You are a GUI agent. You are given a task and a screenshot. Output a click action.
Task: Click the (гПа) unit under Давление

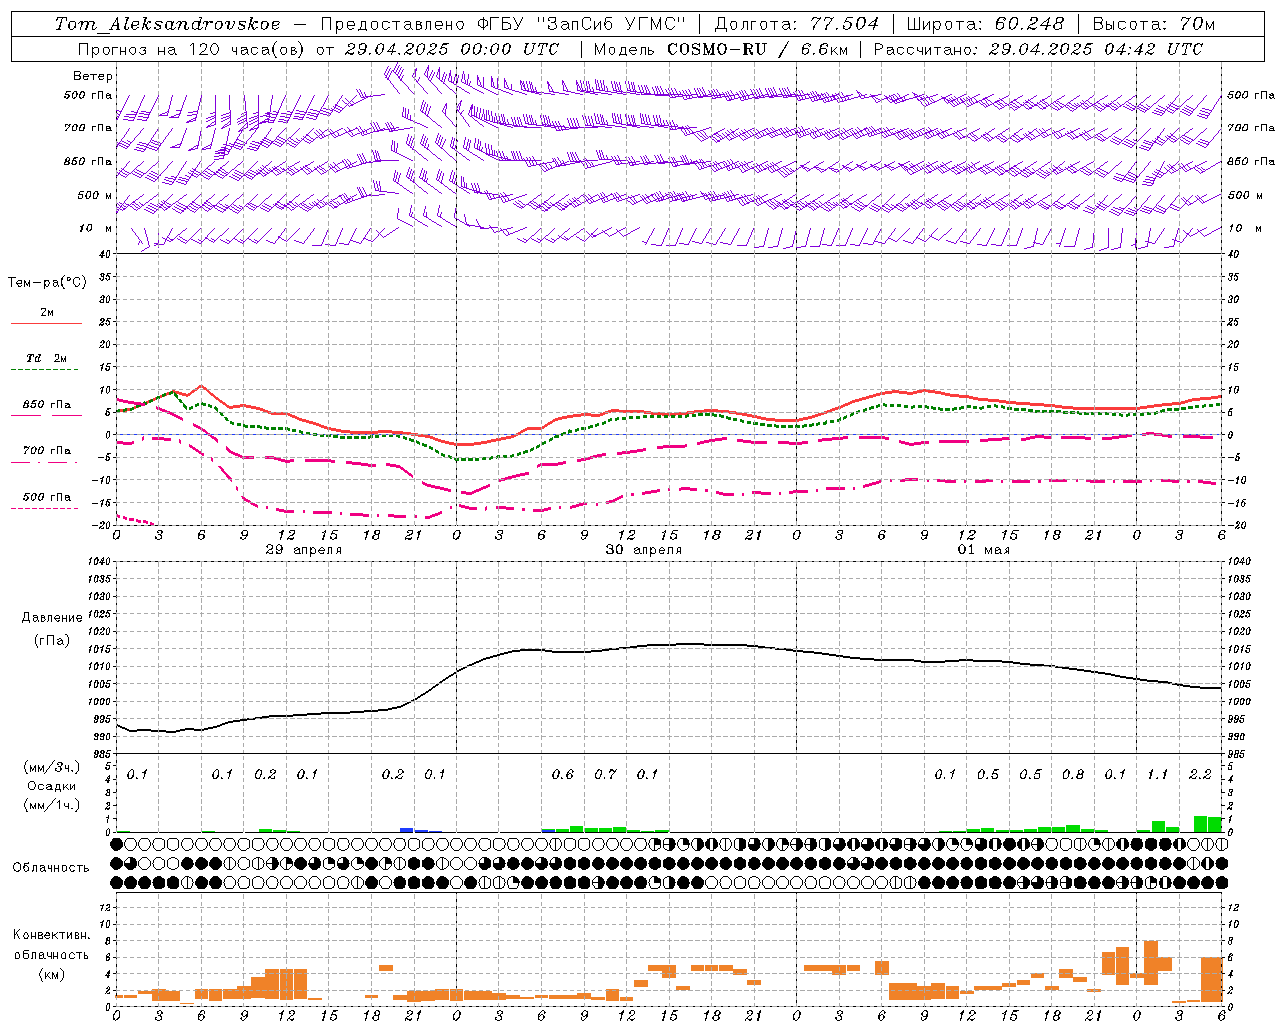[x=52, y=640]
